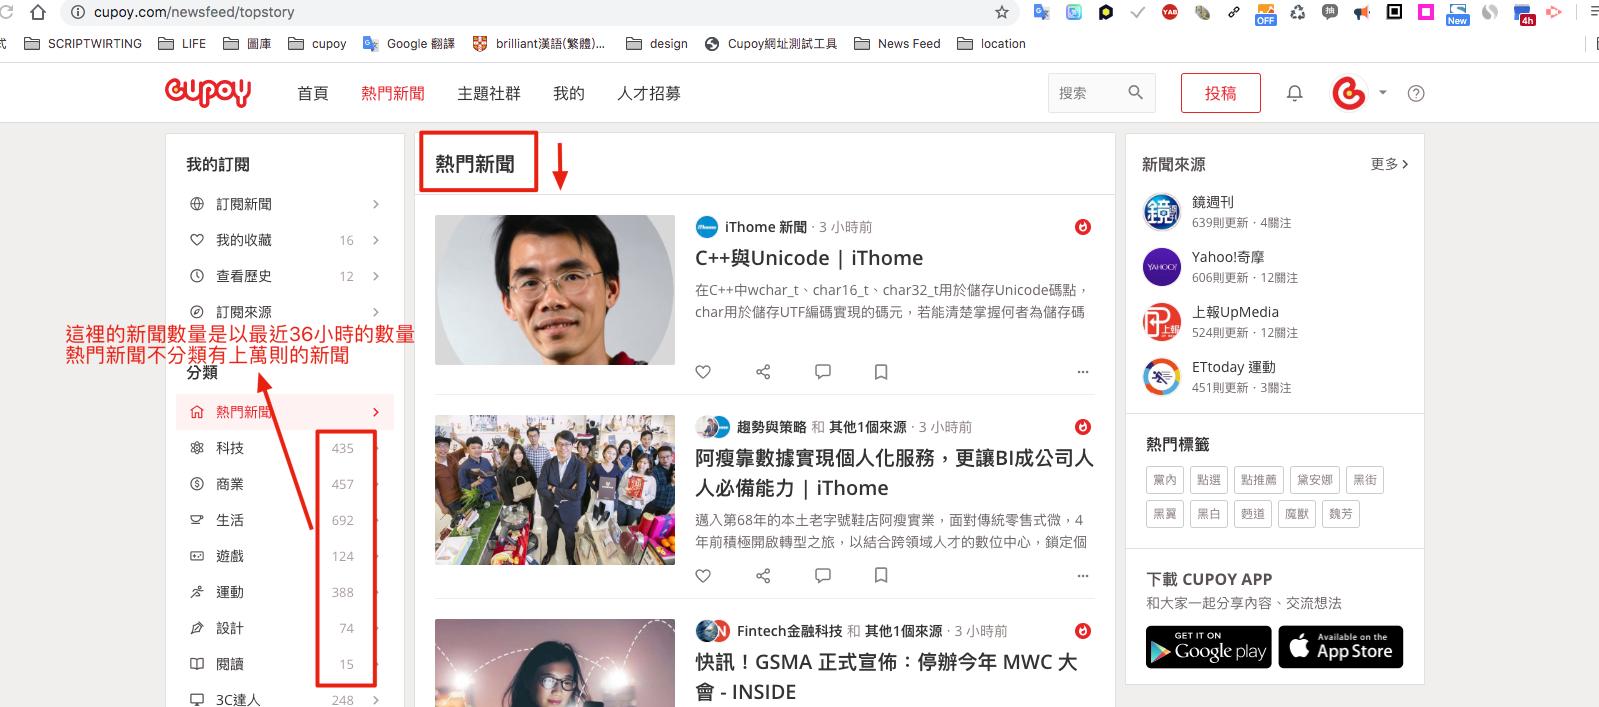Click hot badge on GSMA article

click(x=1082, y=631)
